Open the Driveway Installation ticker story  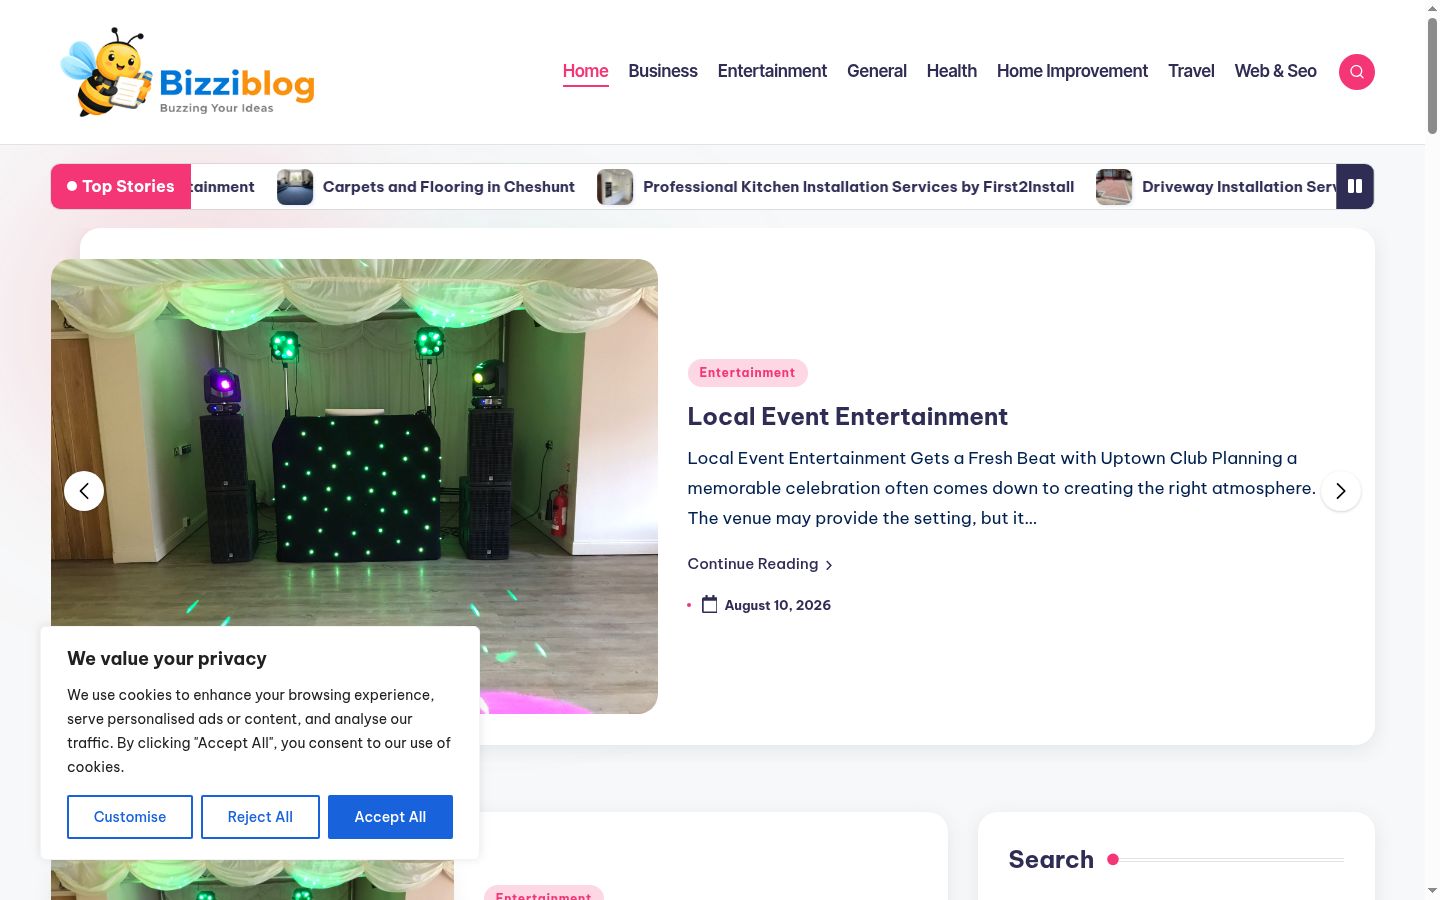(x=1239, y=187)
